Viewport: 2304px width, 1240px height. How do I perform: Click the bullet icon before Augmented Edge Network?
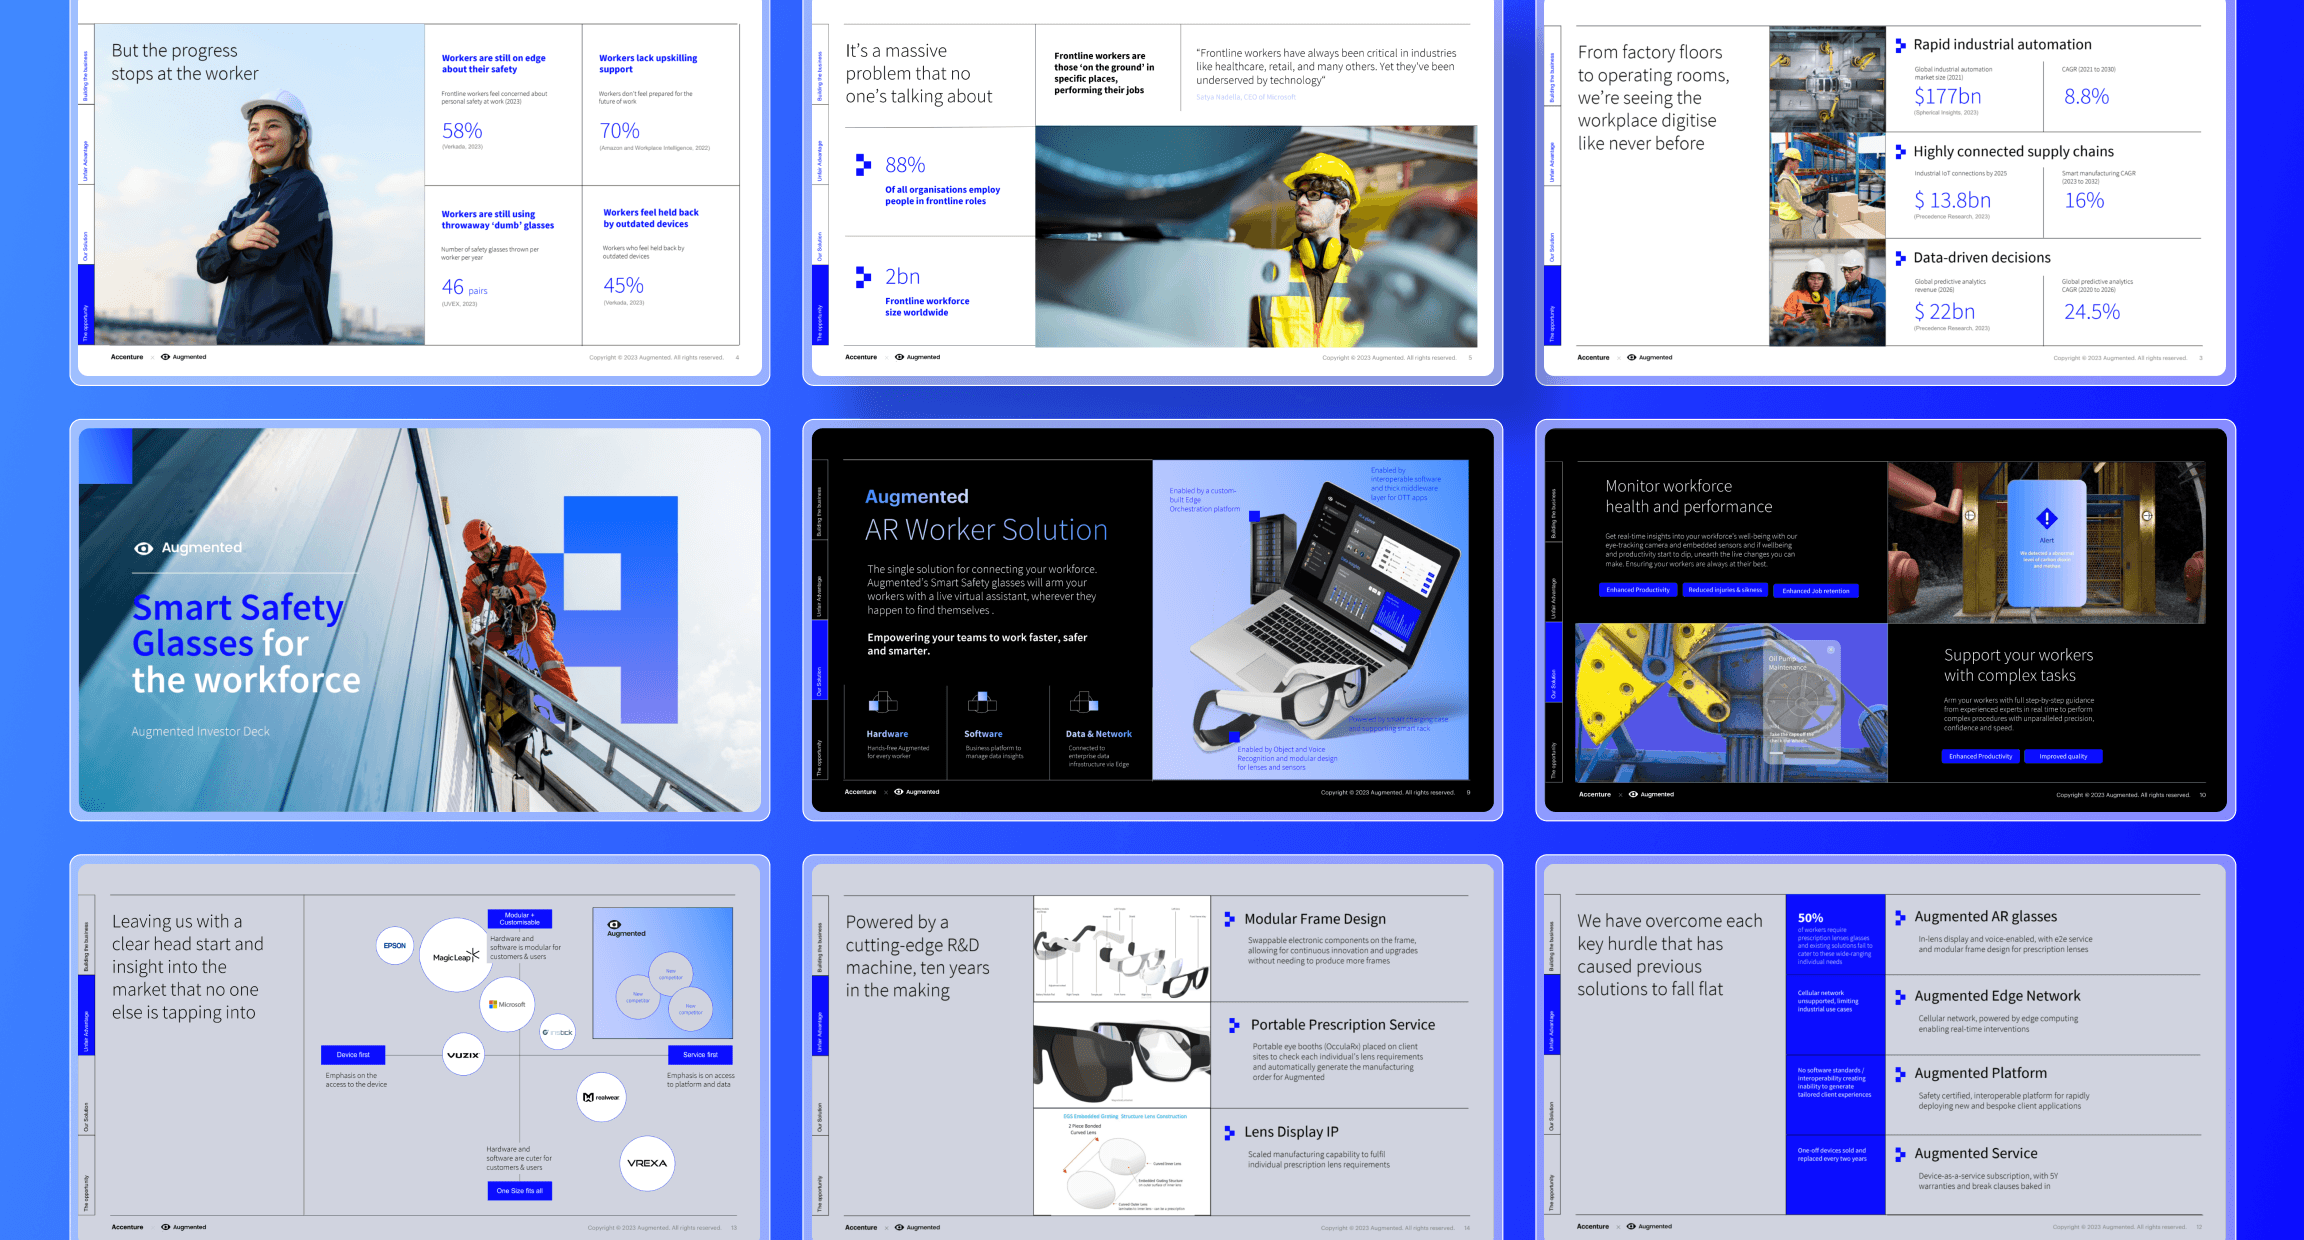coord(1900,996)
